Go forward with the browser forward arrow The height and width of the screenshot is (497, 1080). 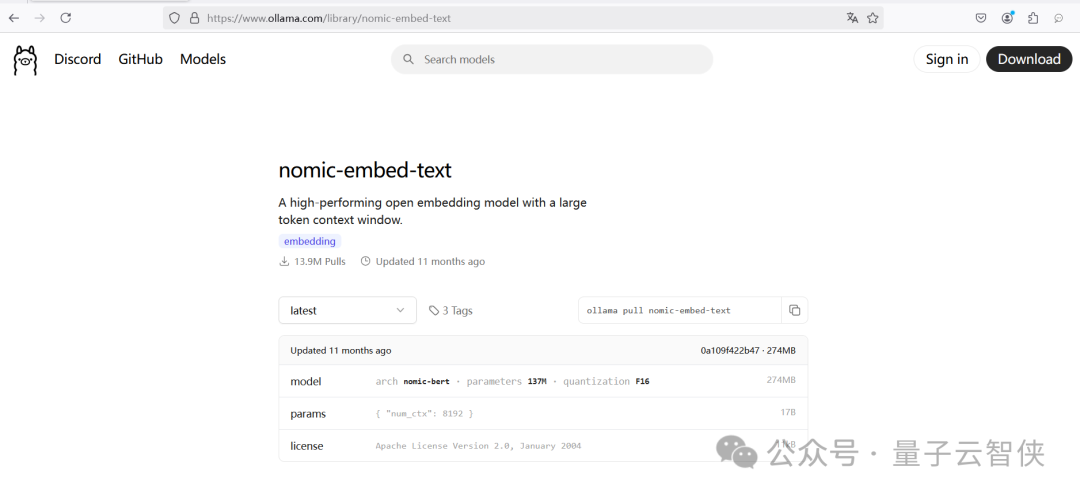[40, 18]
